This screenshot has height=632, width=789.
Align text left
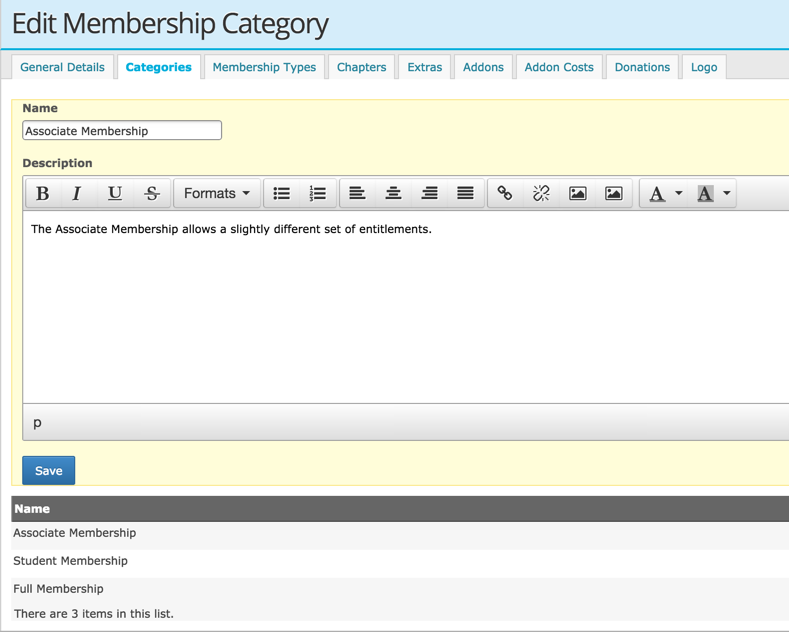point(357,193)
